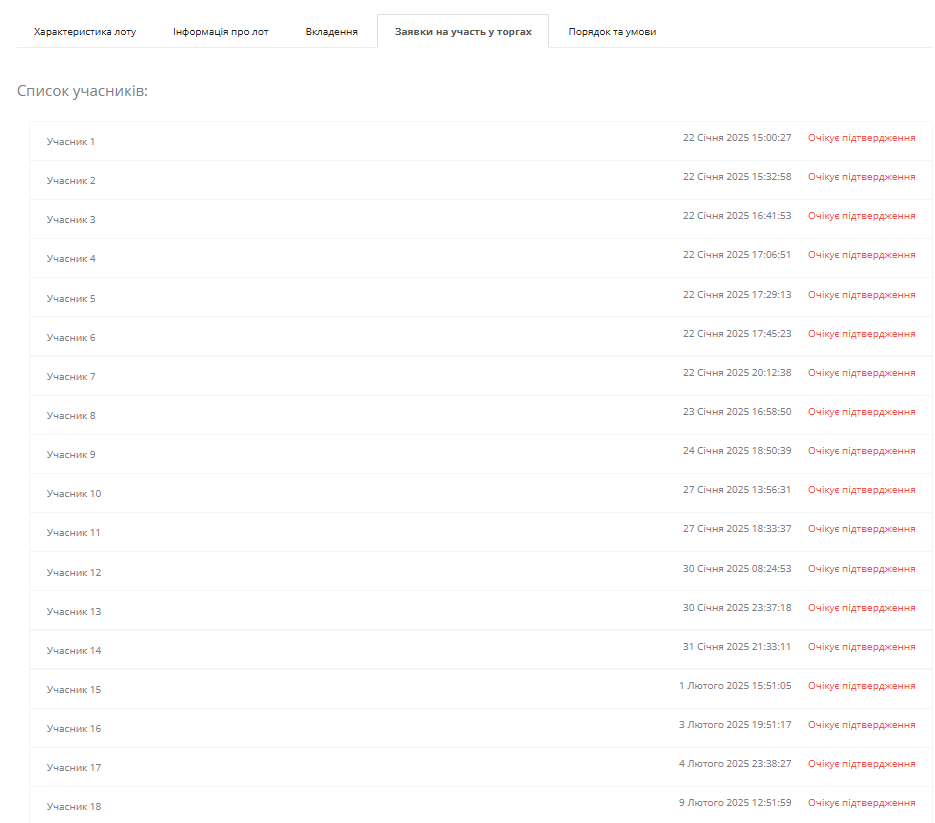Go to Порядок та умови tab
Screen dimensions: 935x823
tap(612, 32)
